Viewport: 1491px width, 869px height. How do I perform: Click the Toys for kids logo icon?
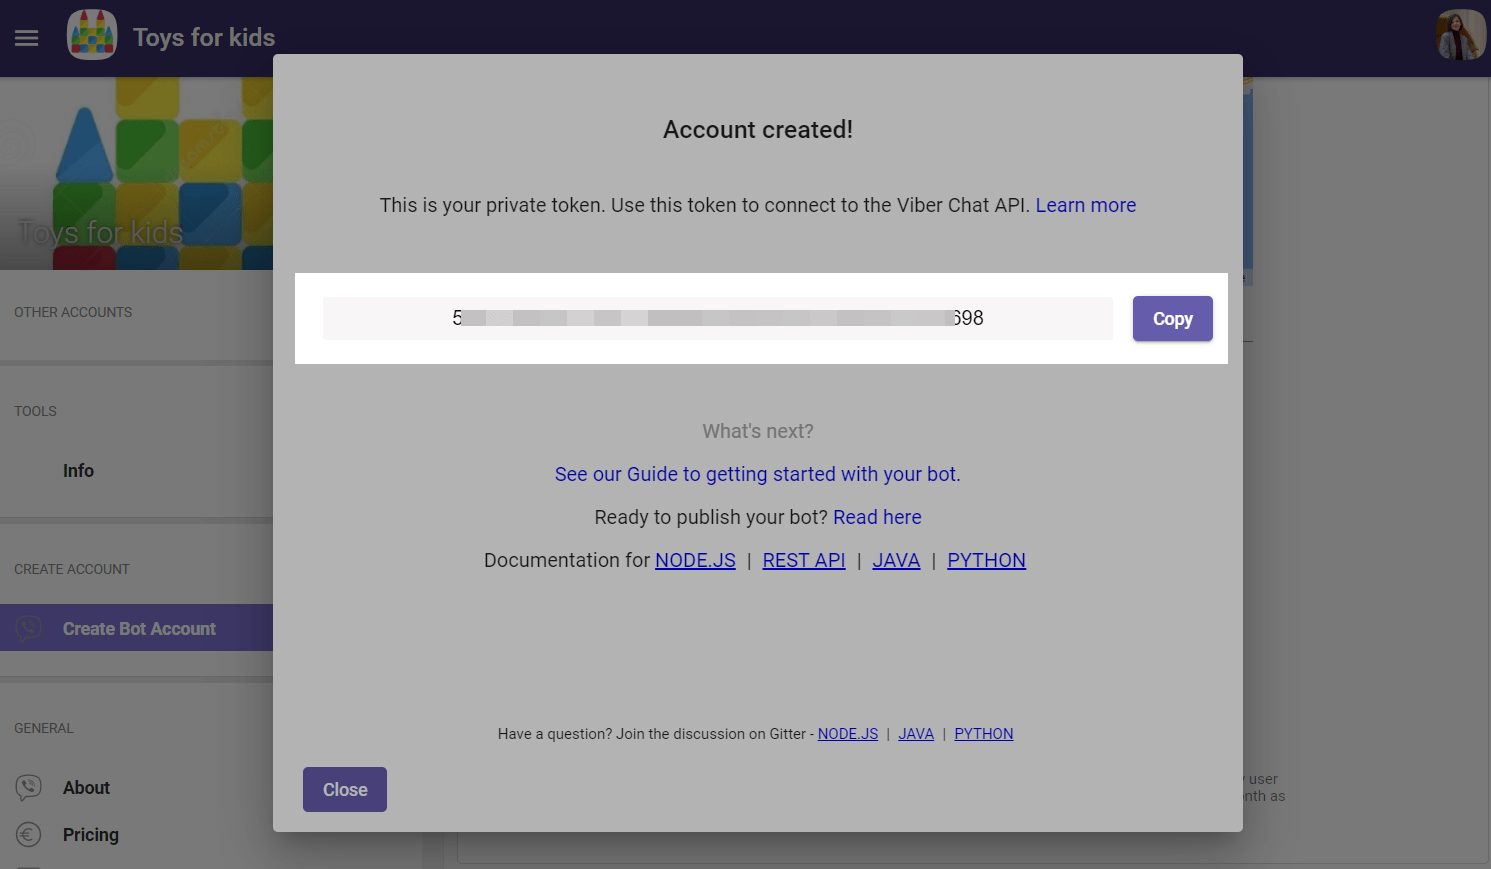click(x=92, y=35)
